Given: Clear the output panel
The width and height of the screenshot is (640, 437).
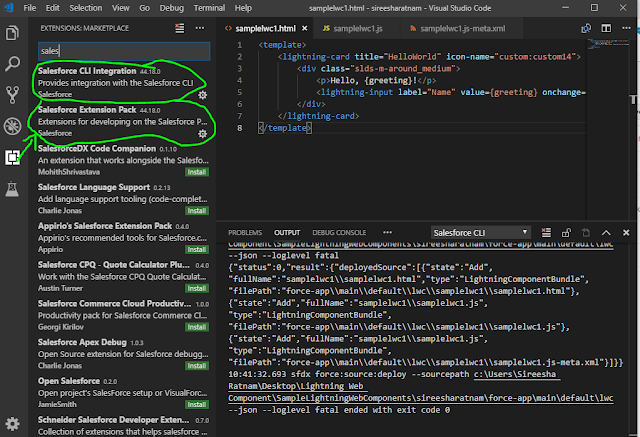Looking at the screenshot, I should pyautogui.click(x=546, y=233).
